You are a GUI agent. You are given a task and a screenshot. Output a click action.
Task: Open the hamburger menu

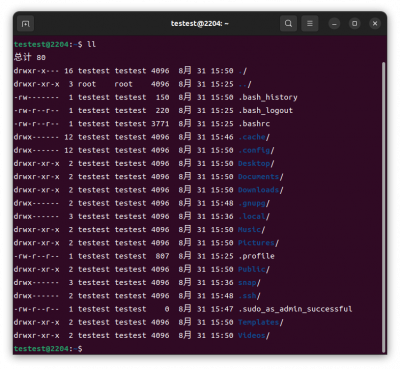click(310, 24)
